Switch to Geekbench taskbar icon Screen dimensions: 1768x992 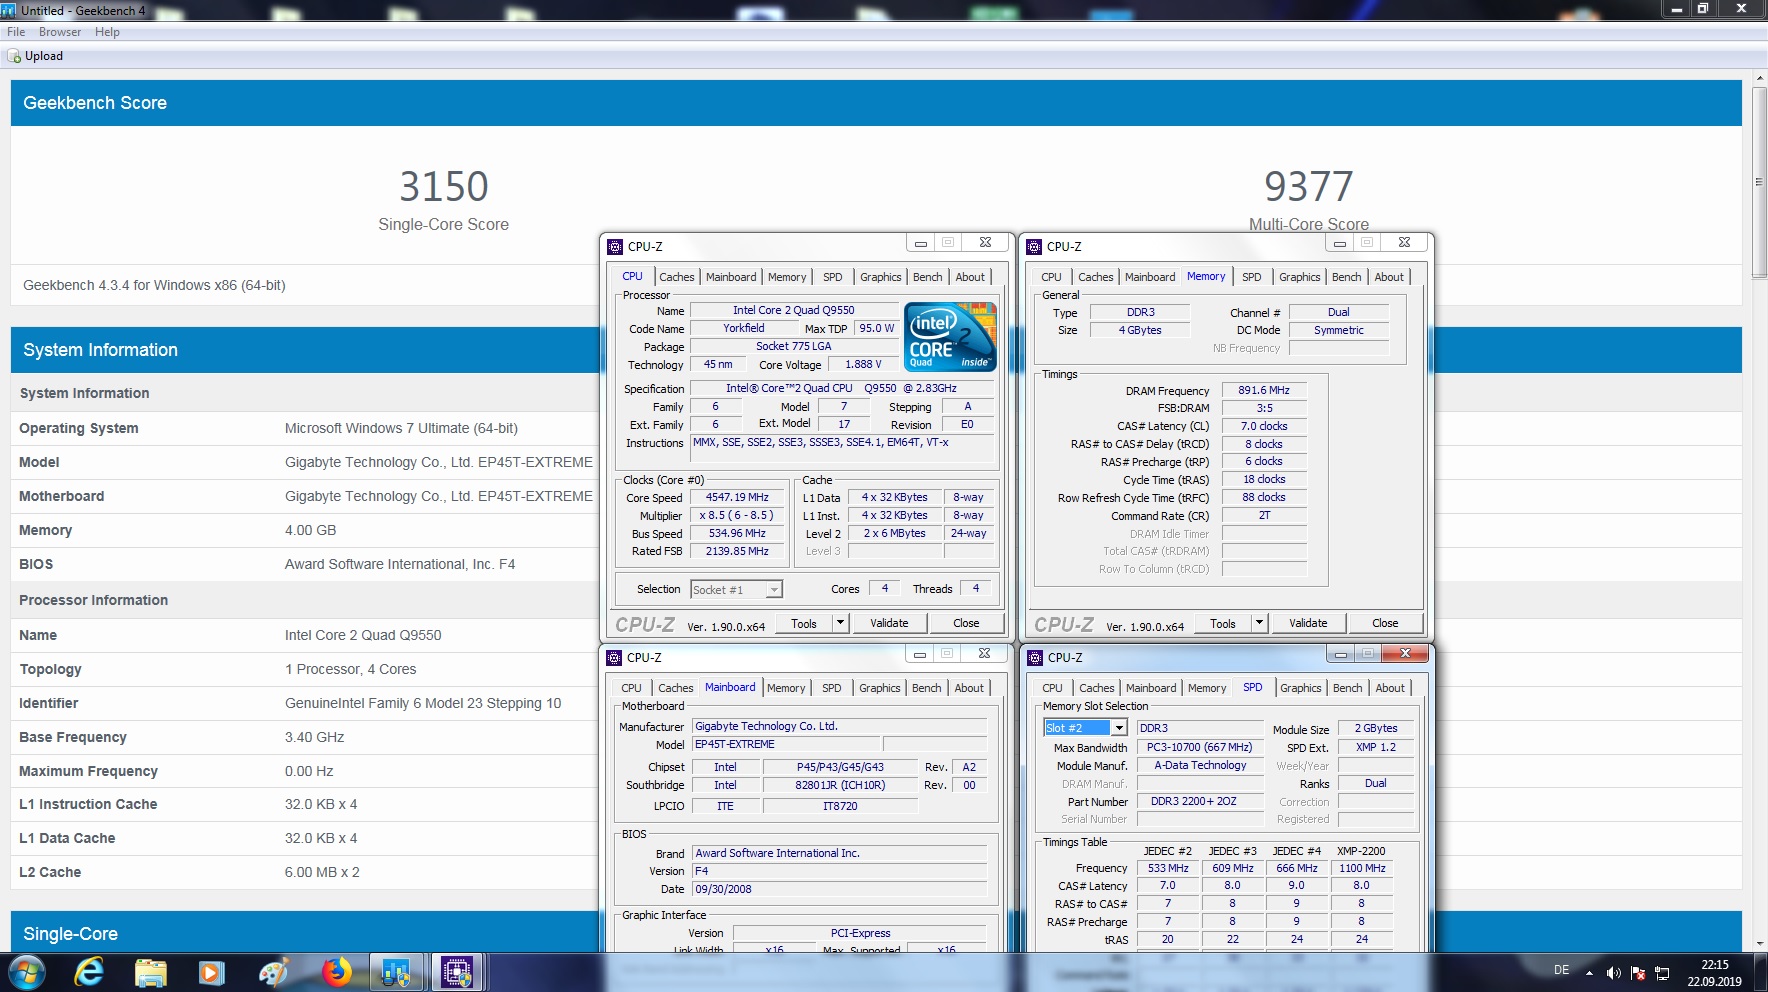[x=396, y=972]
